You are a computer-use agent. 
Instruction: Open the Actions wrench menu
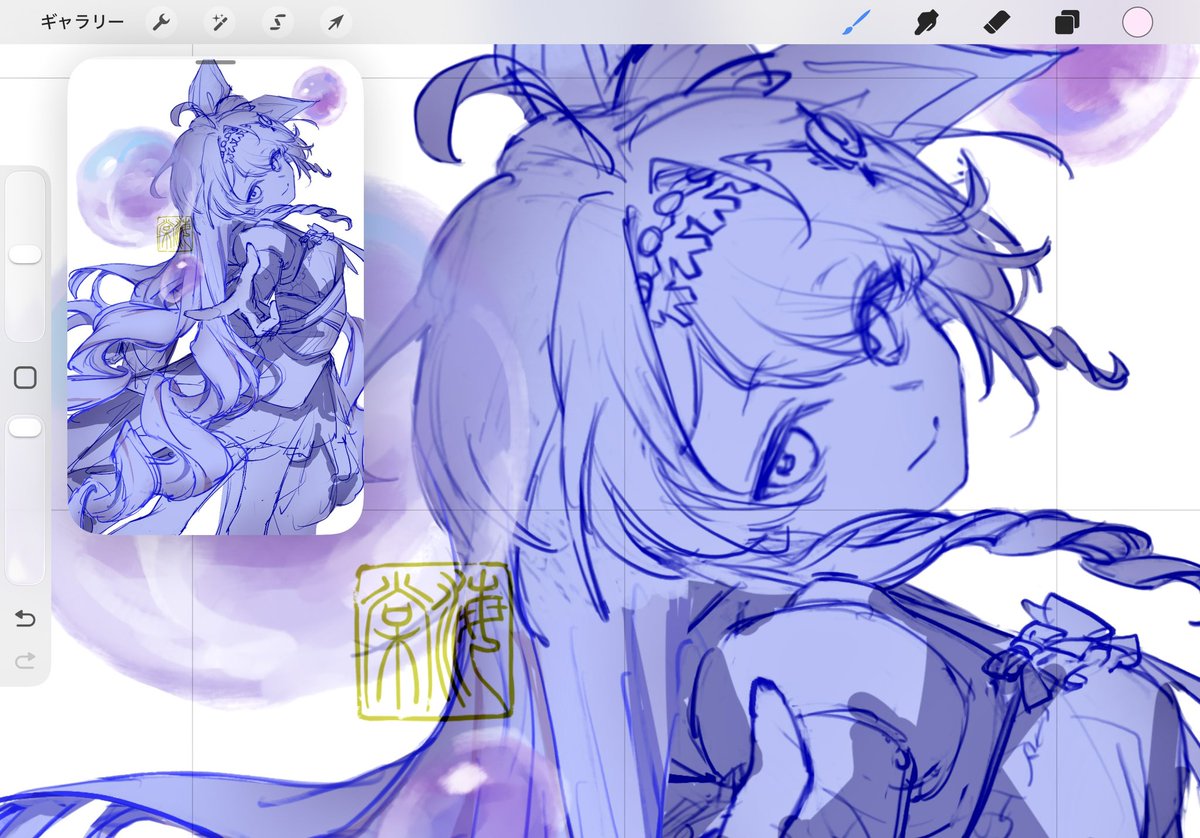tap(161, 21)
